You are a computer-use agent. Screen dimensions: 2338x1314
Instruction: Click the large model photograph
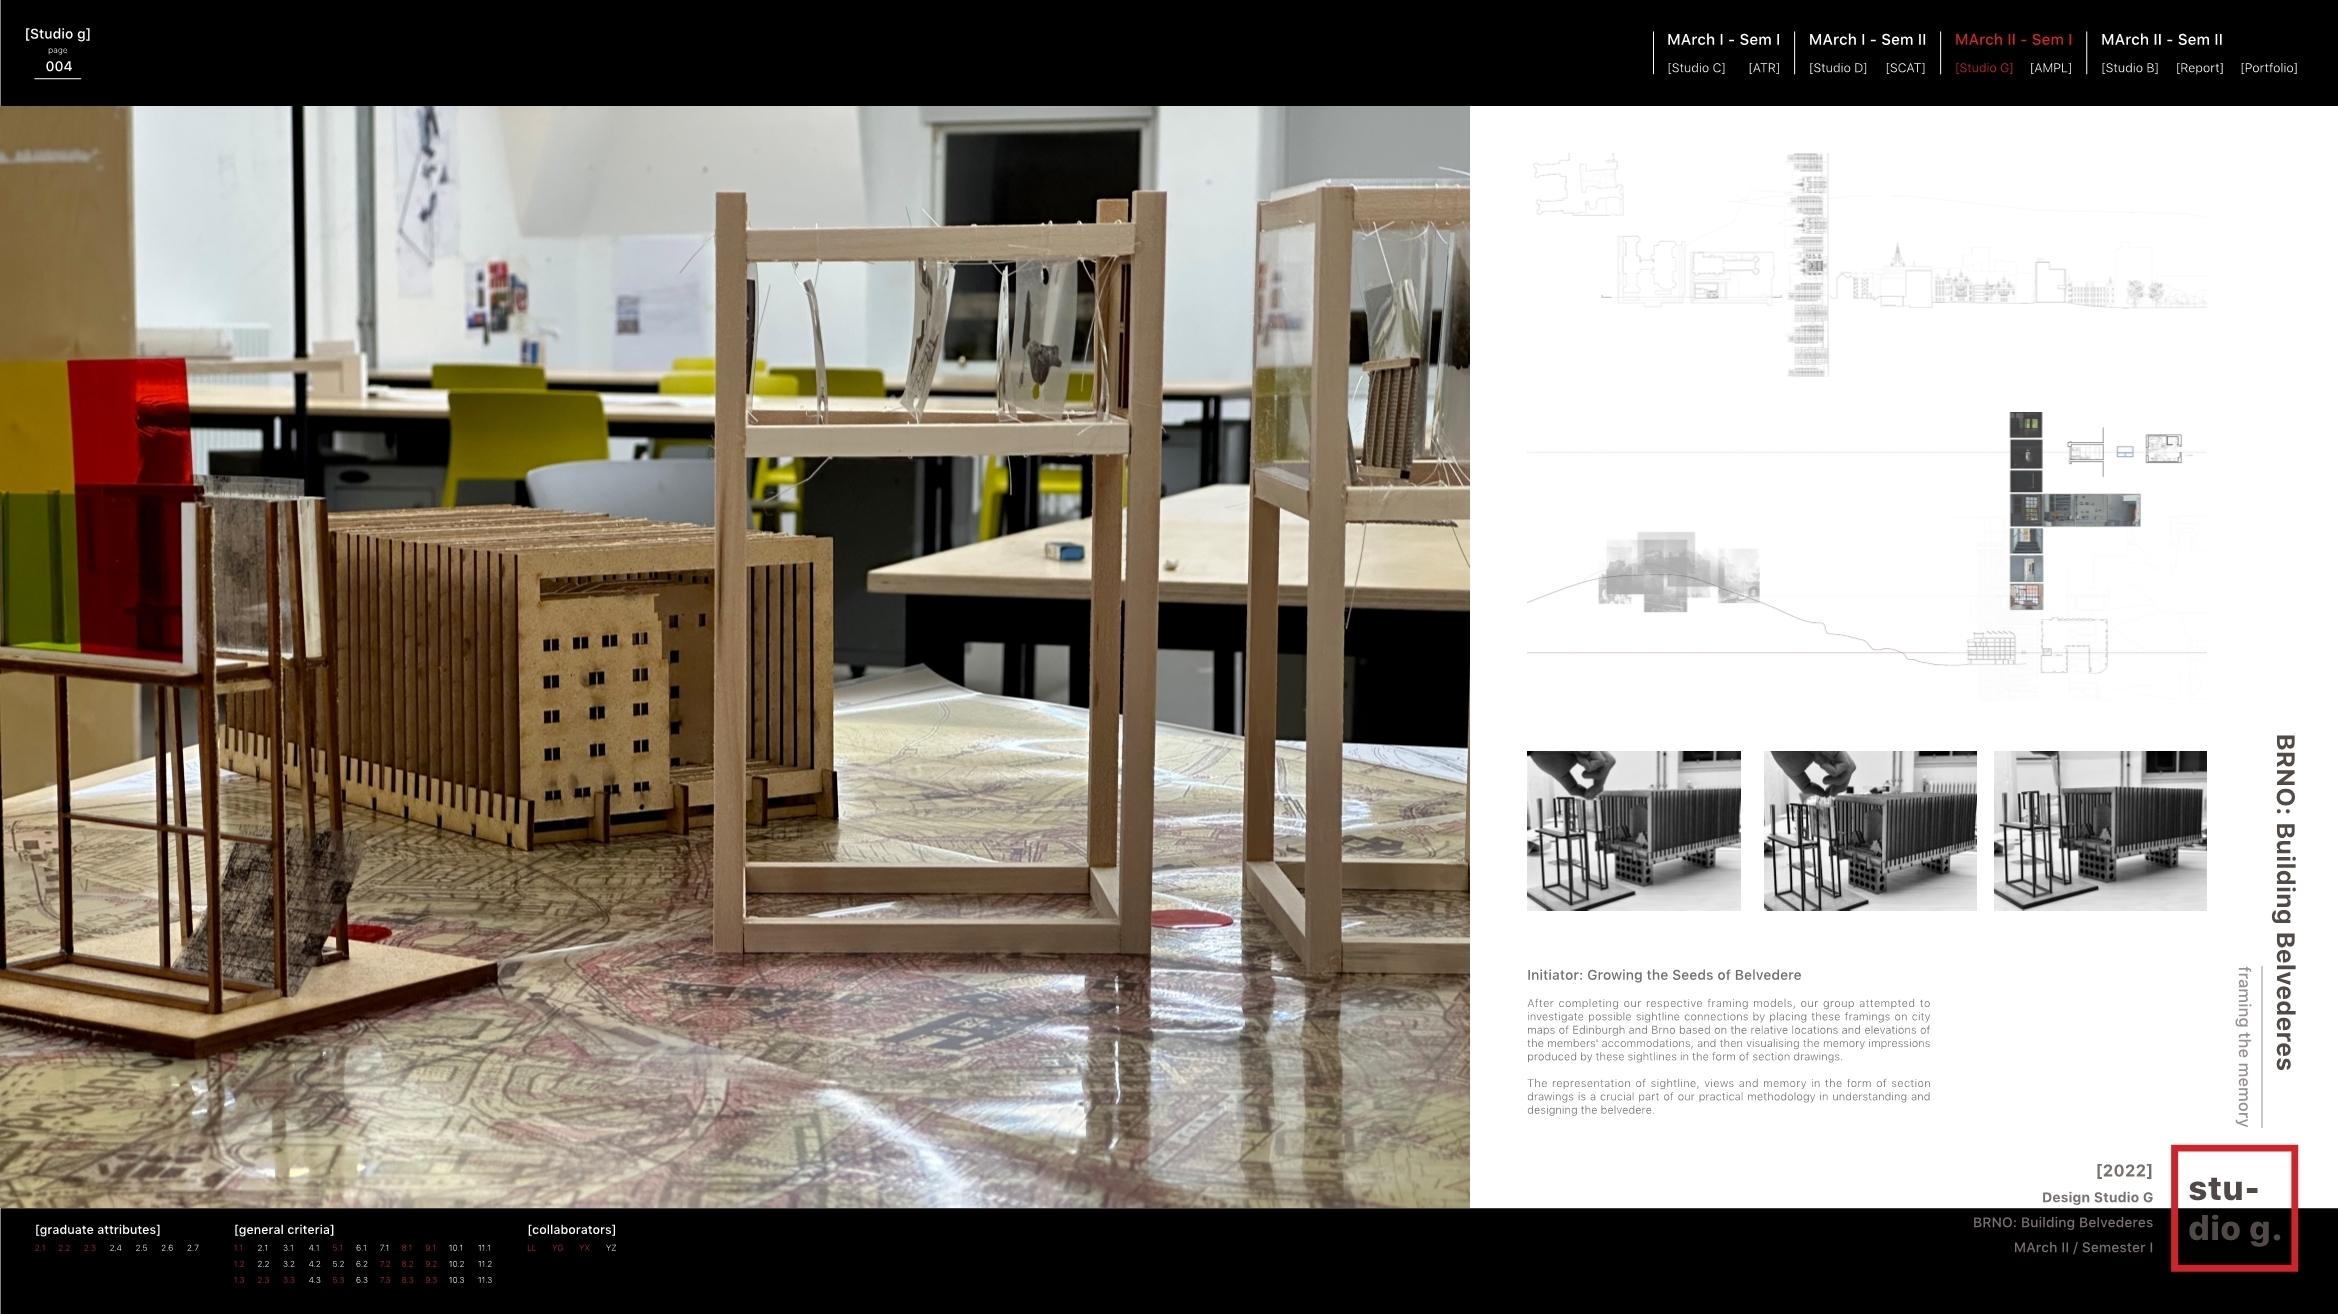coord(735,656)
